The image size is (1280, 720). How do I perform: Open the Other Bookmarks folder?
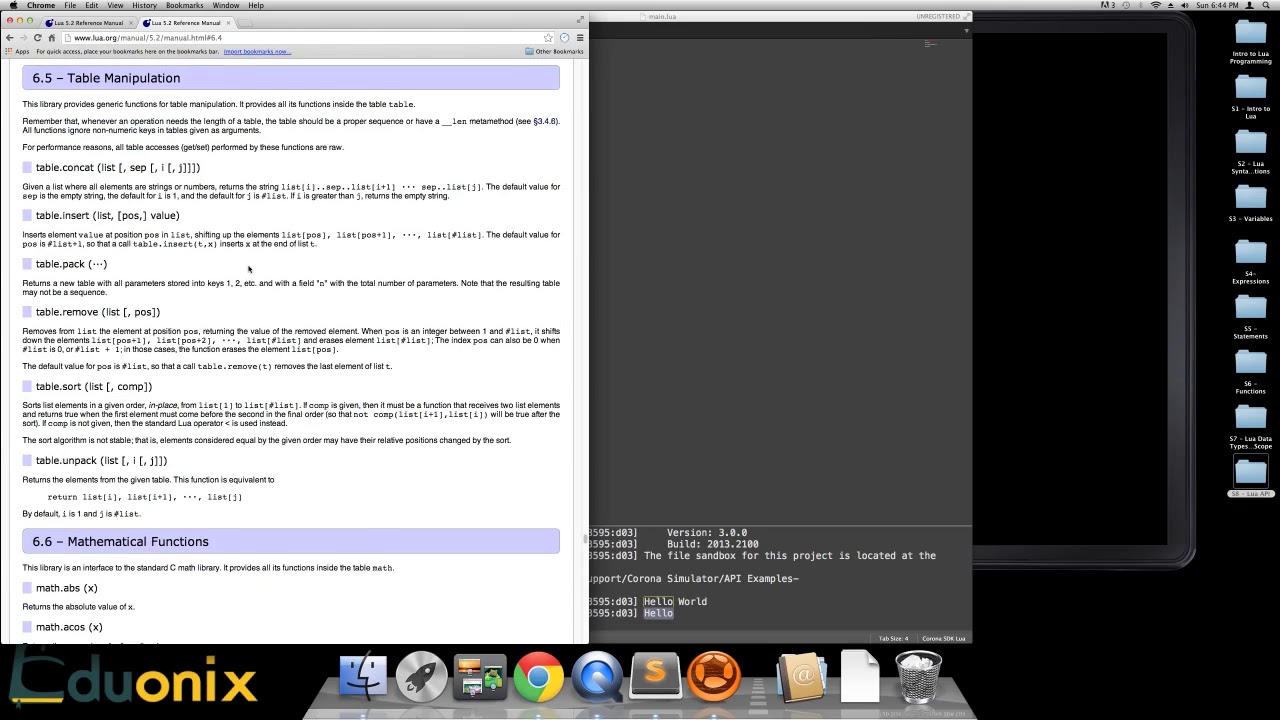click(554, 52)
